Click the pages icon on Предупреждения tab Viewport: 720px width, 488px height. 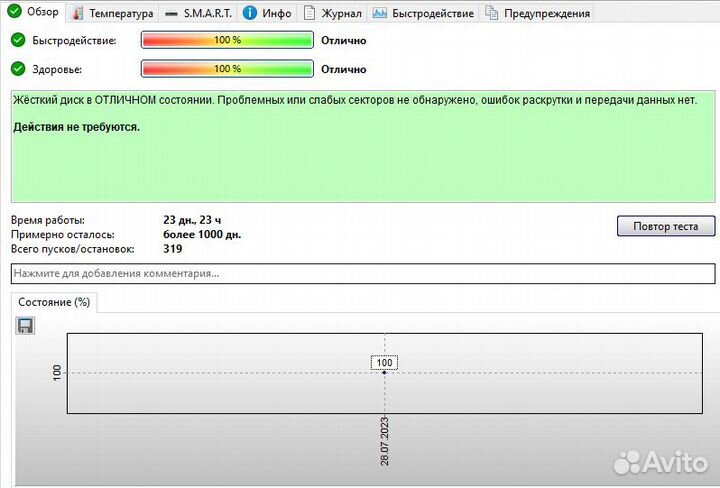(x=492, y=13)
